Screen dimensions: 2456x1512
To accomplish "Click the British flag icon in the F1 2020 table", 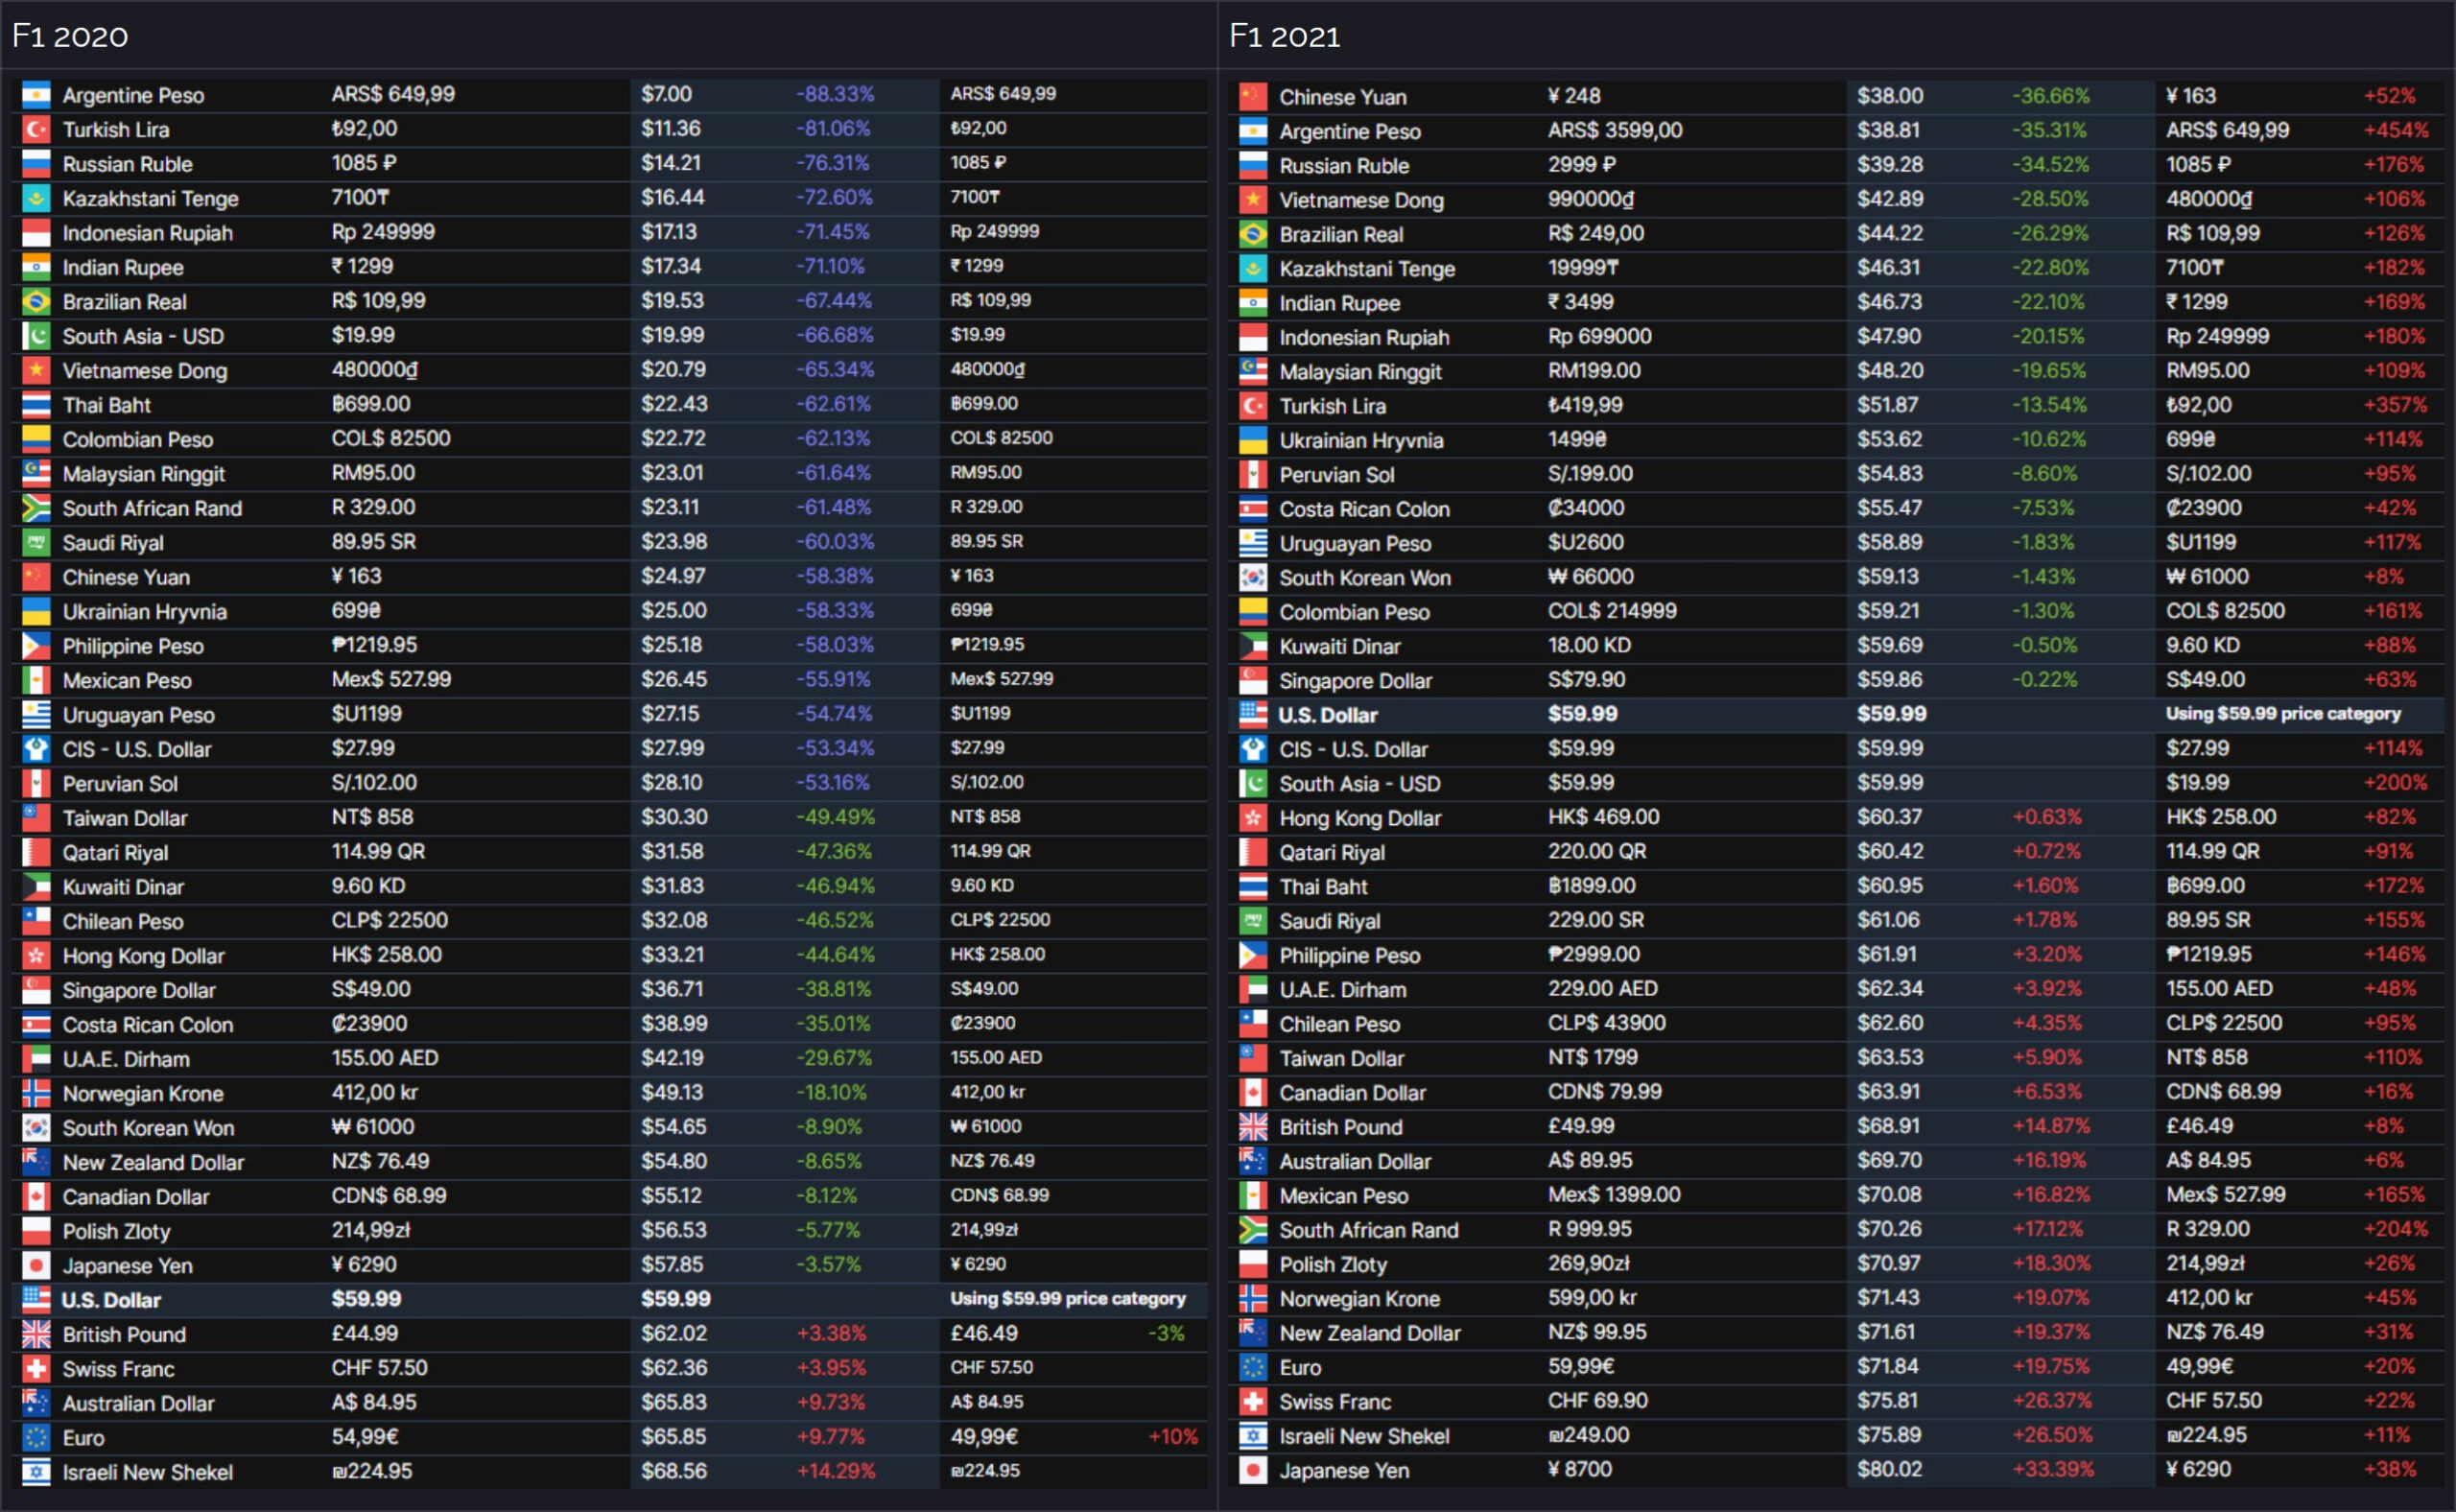I will tap(36, 1334).
